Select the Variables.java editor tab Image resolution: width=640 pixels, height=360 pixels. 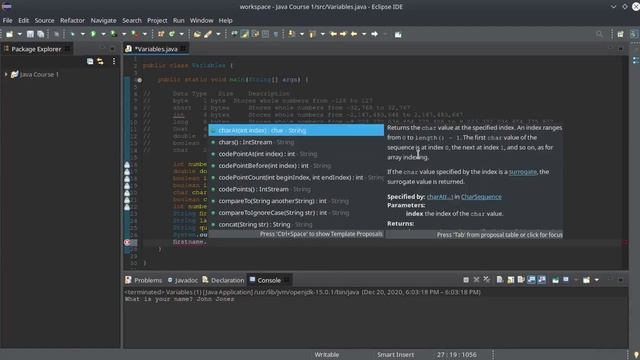[156, 49]
